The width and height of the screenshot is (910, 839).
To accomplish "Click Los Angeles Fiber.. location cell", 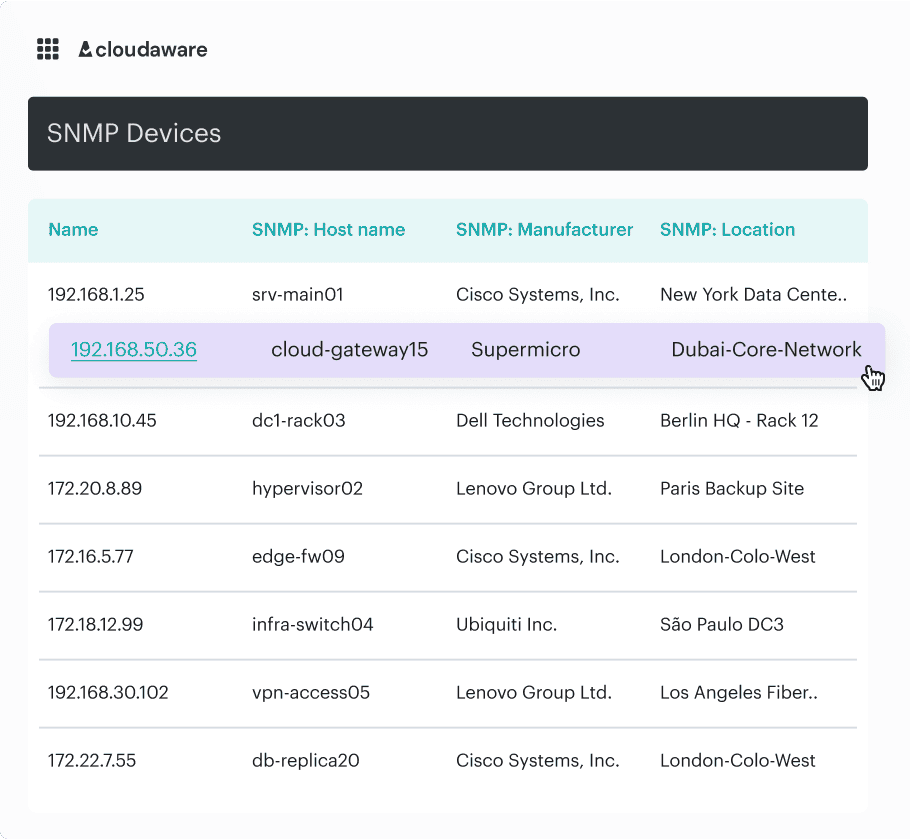I will point(739,693).
